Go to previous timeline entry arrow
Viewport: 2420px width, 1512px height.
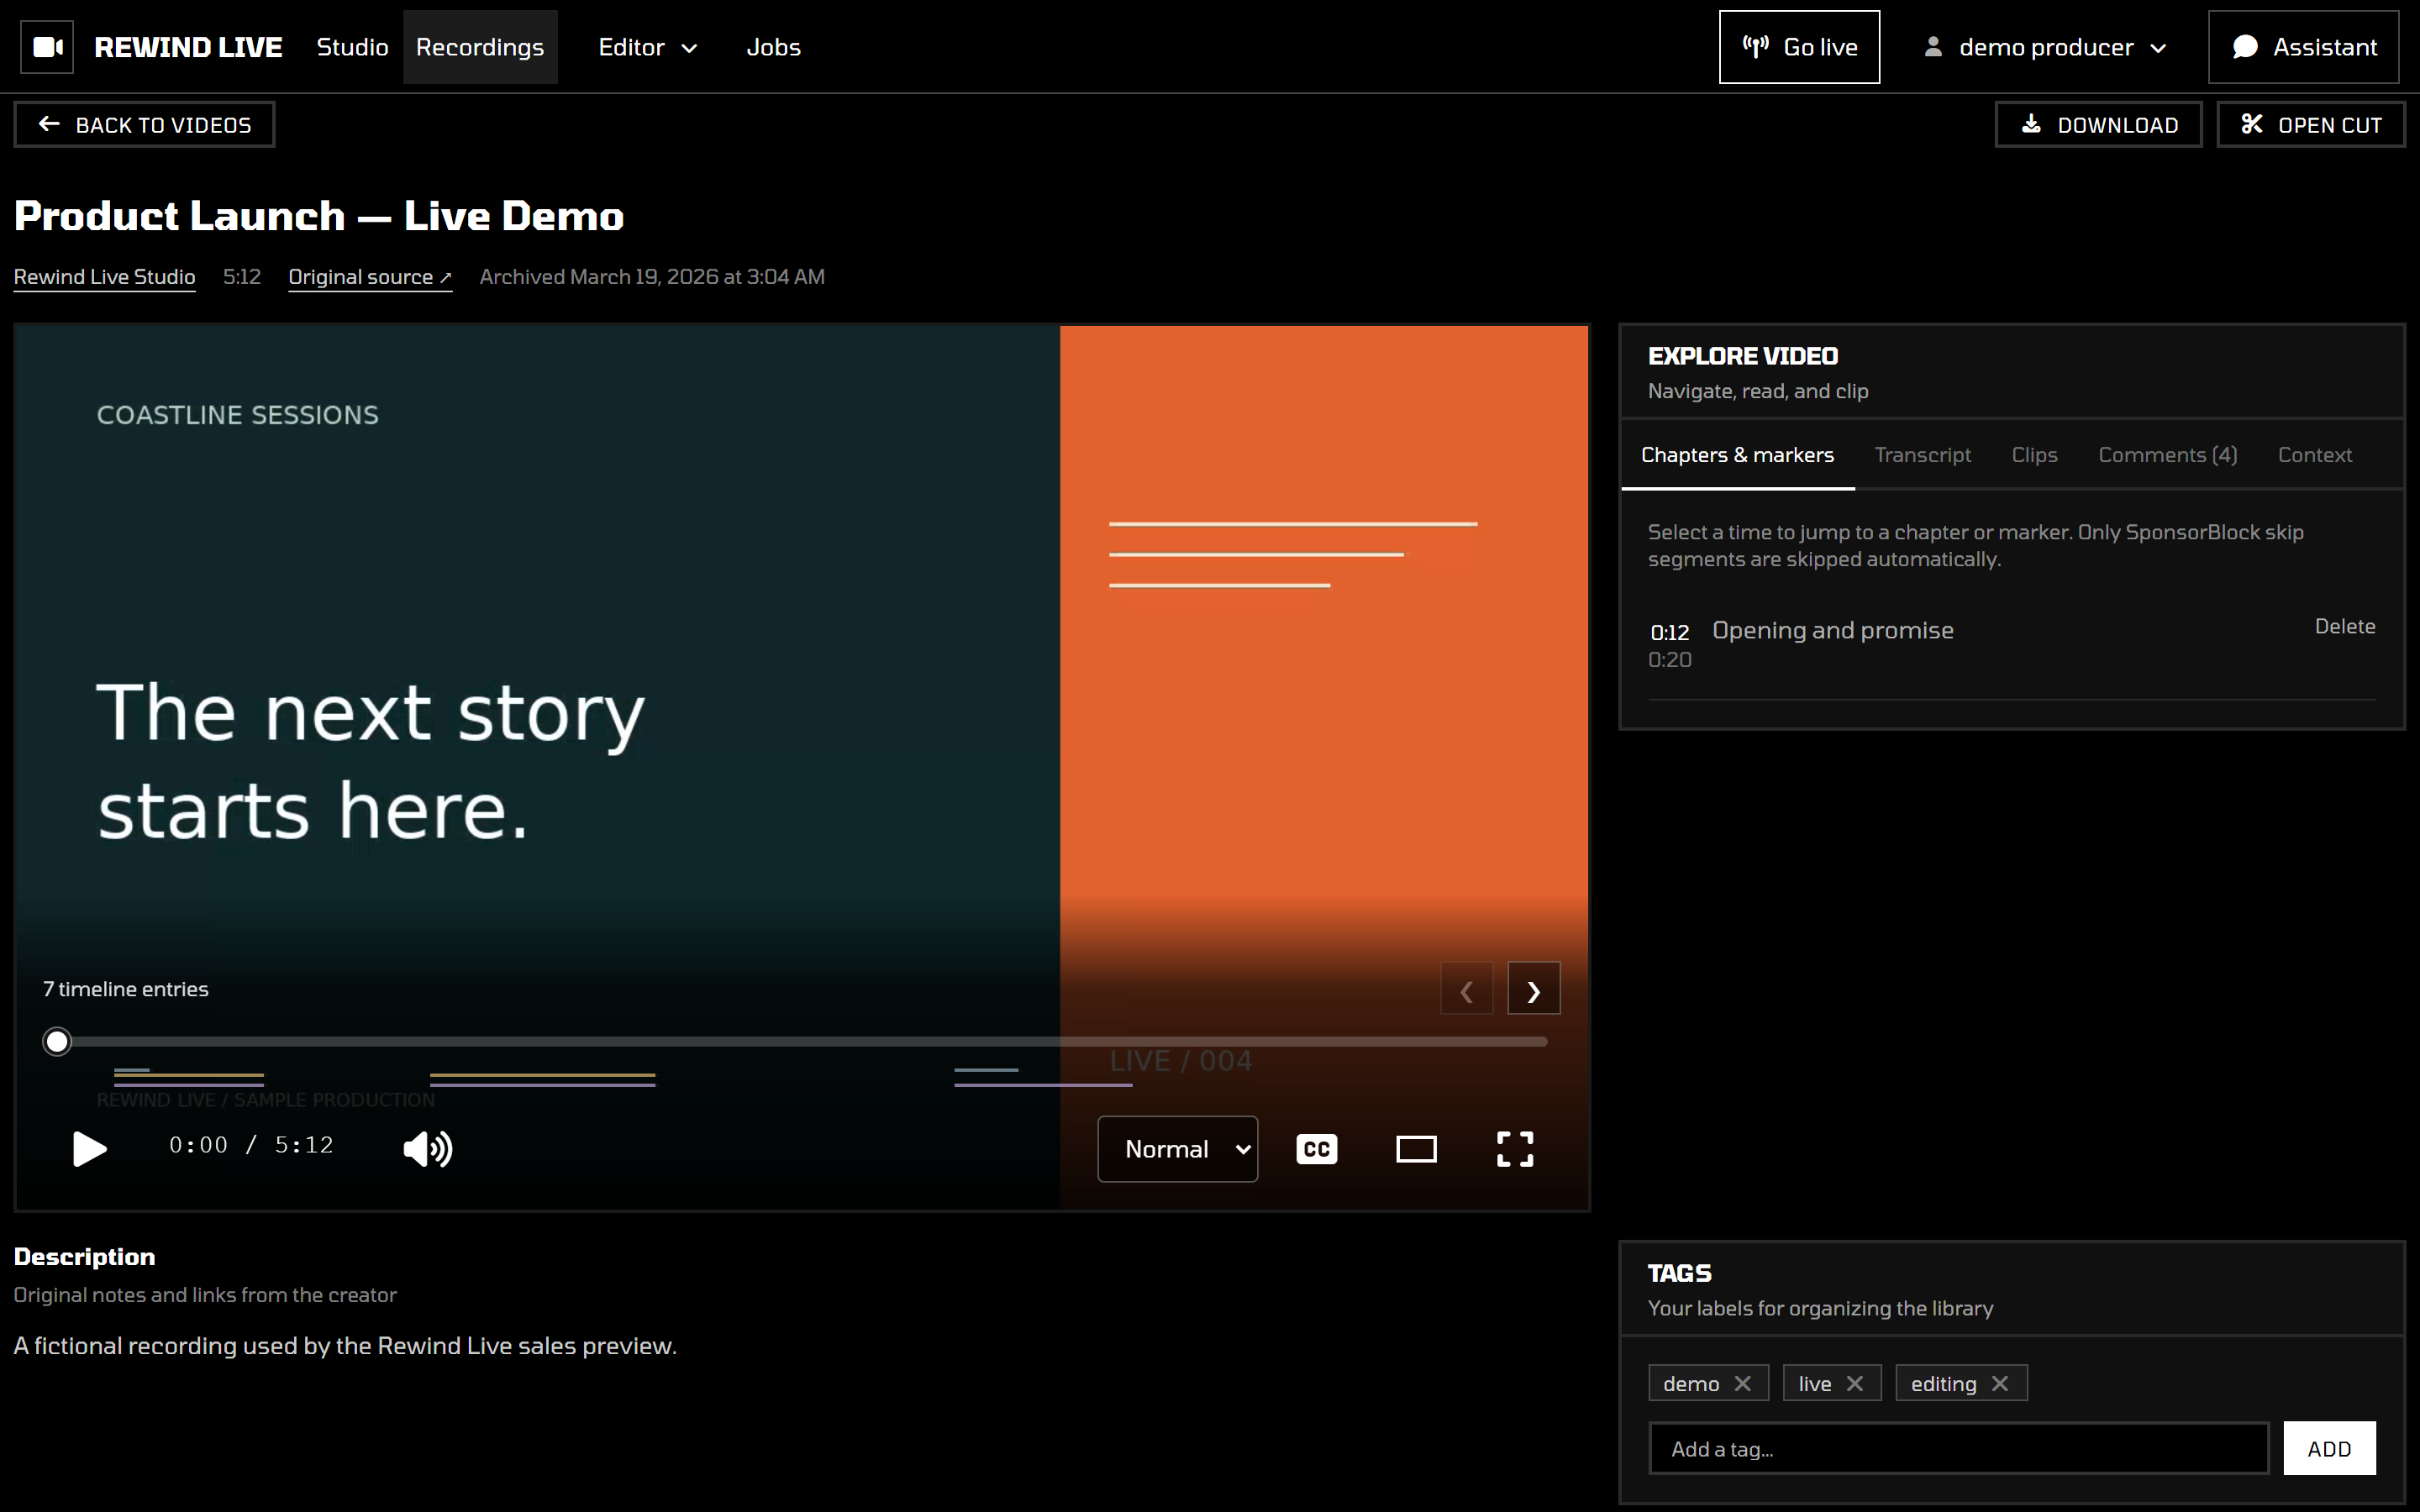(1467, 989)
